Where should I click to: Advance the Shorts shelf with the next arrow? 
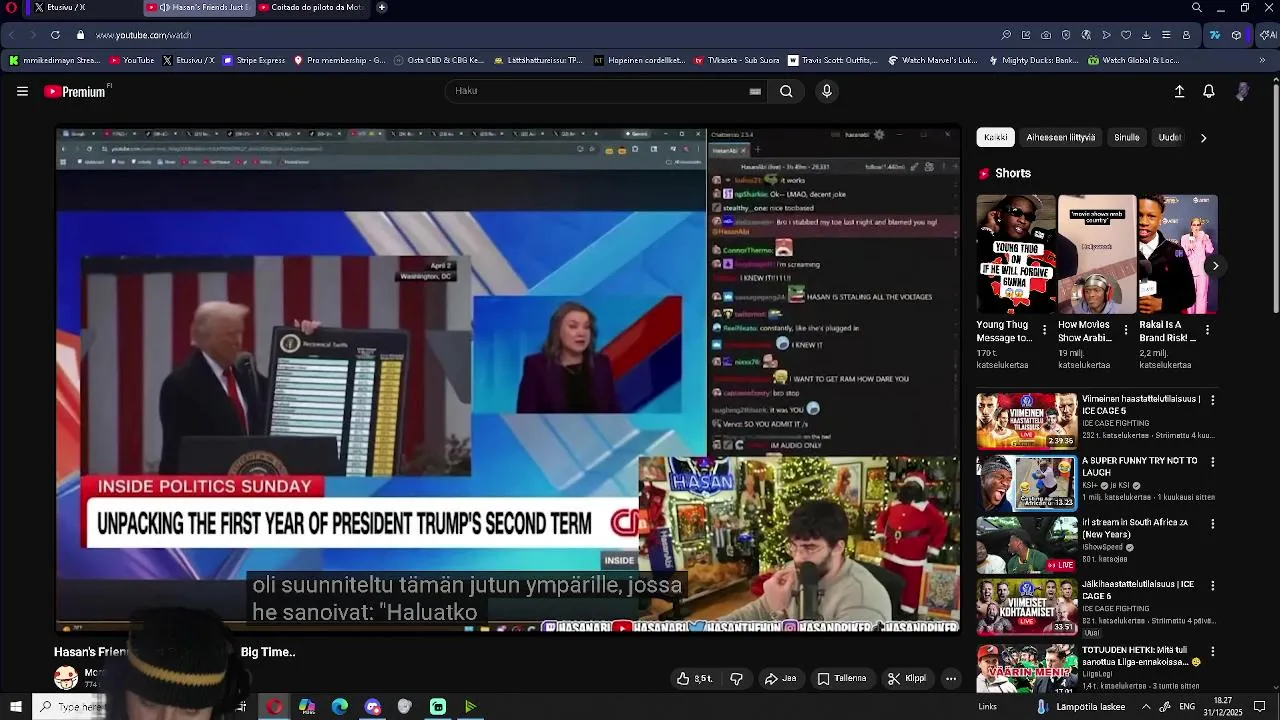click(x=1215, y=265)
